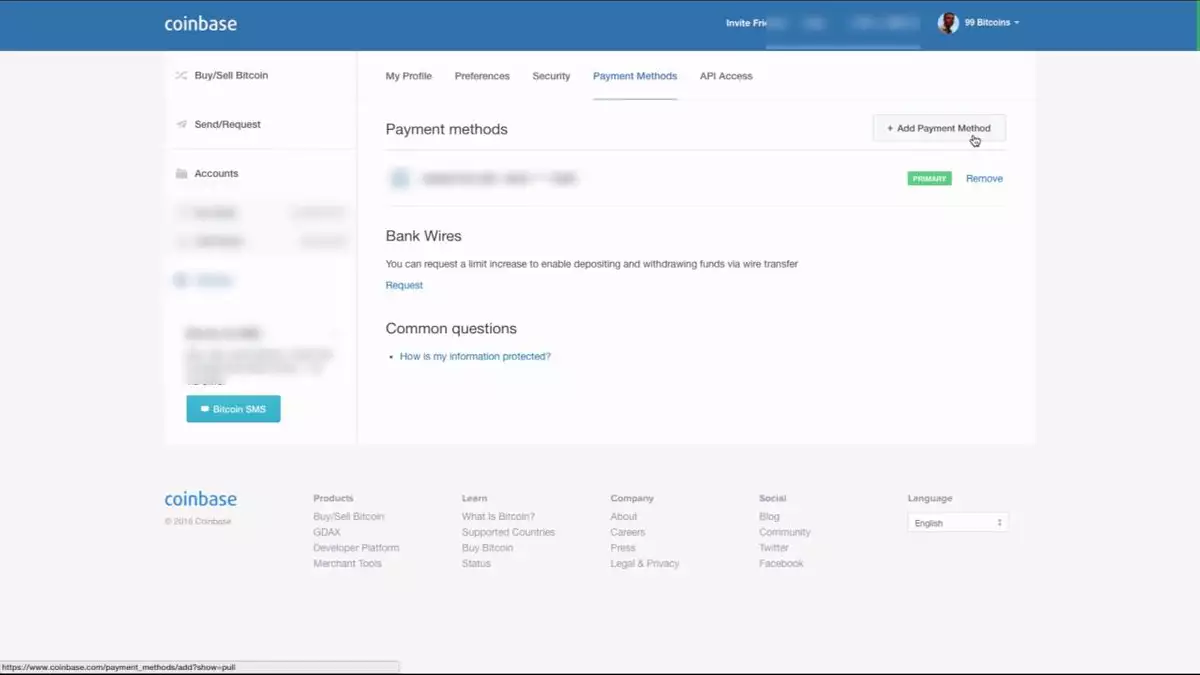This screenshot has width=1200, height=675.
Task: Open Merchant Tools footer link
Action: 347,563
